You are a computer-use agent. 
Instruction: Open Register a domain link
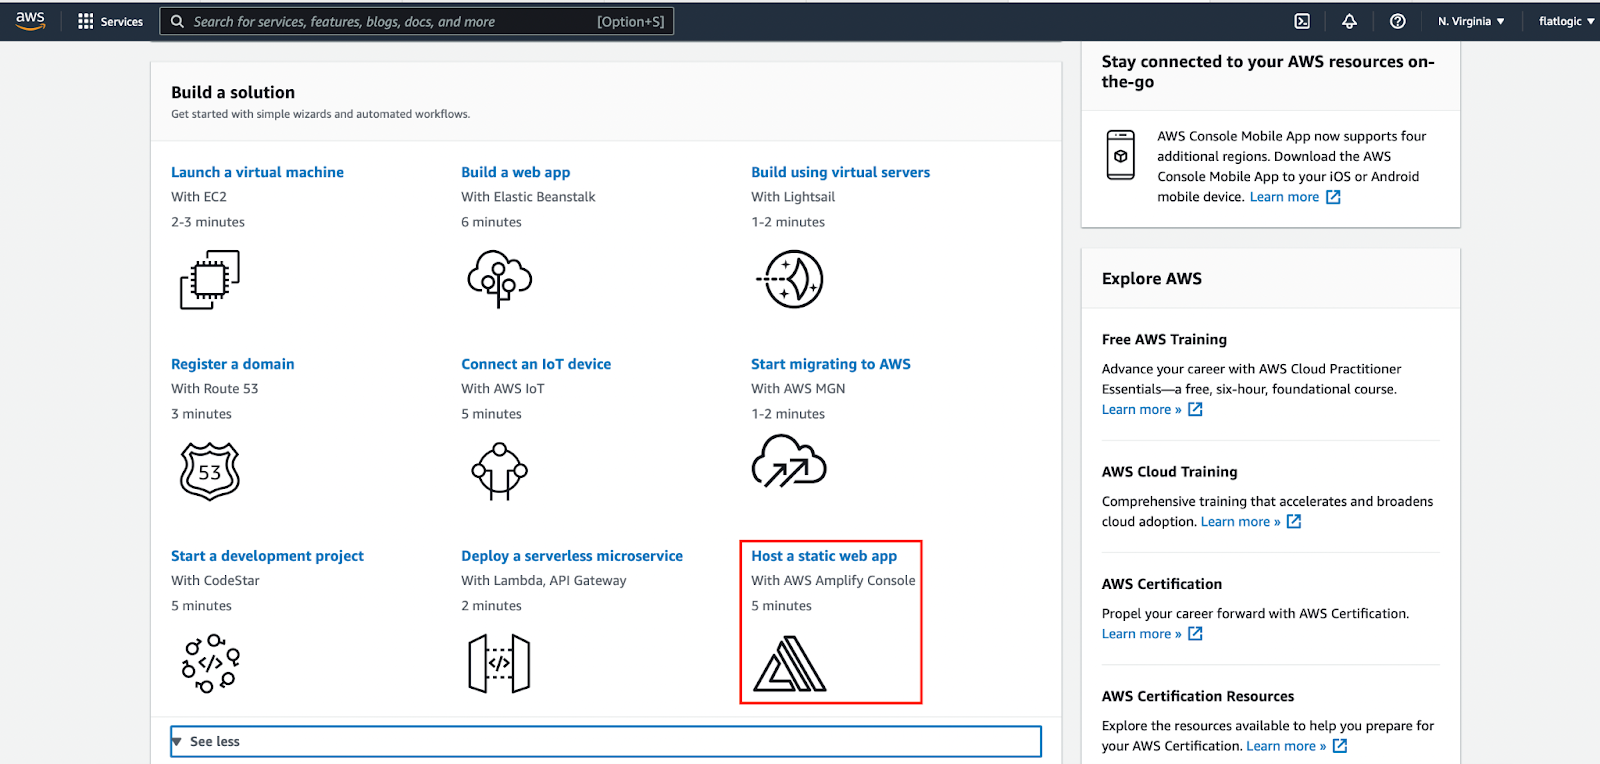coord(233,364)
